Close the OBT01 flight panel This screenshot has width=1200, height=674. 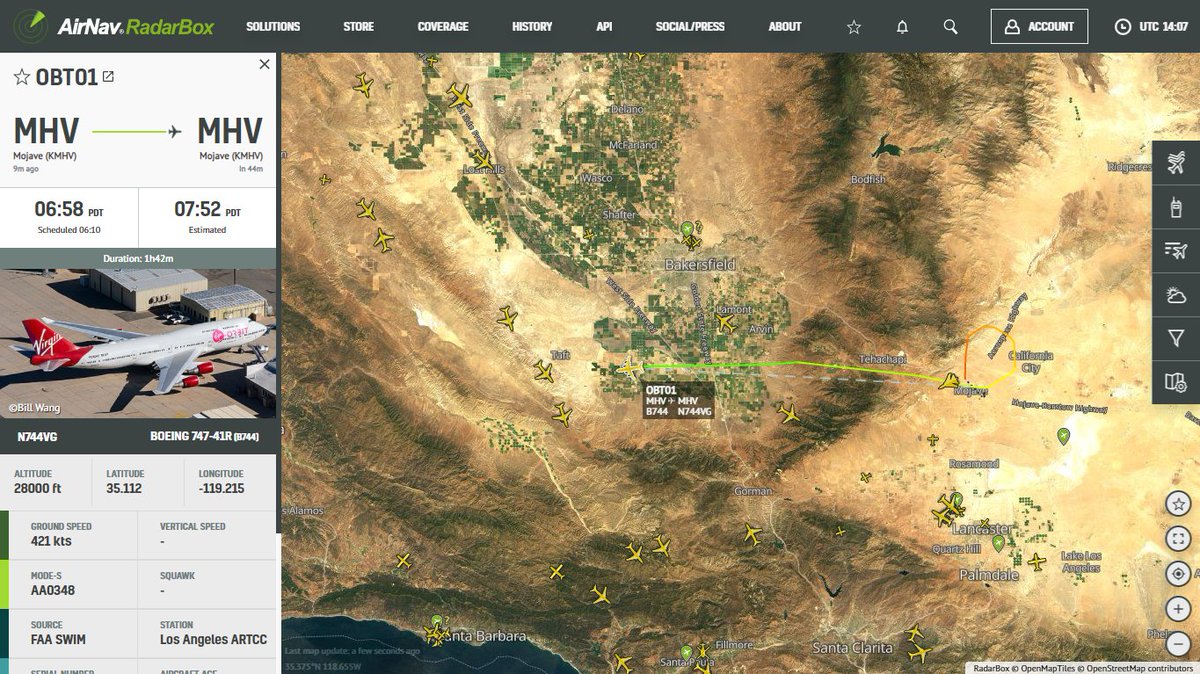coord(264,64)
